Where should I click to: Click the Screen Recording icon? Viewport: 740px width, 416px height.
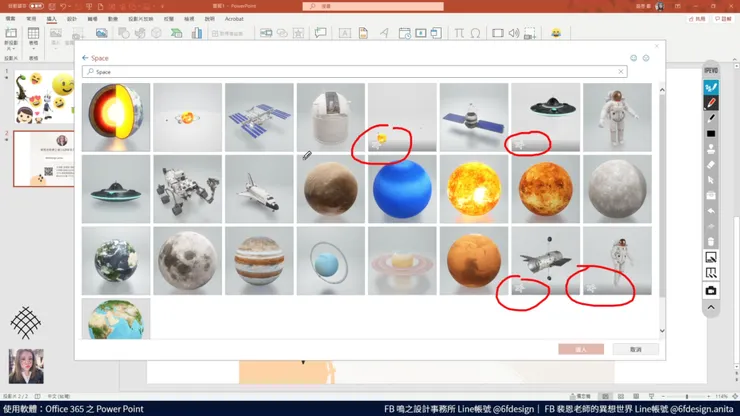(530, 33)
